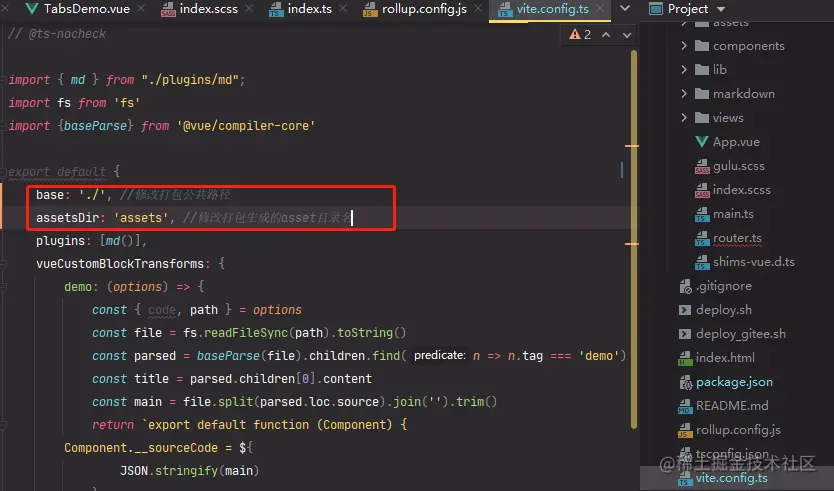
Task: Click the shell icon of deploy.sh
Action: 685,310
